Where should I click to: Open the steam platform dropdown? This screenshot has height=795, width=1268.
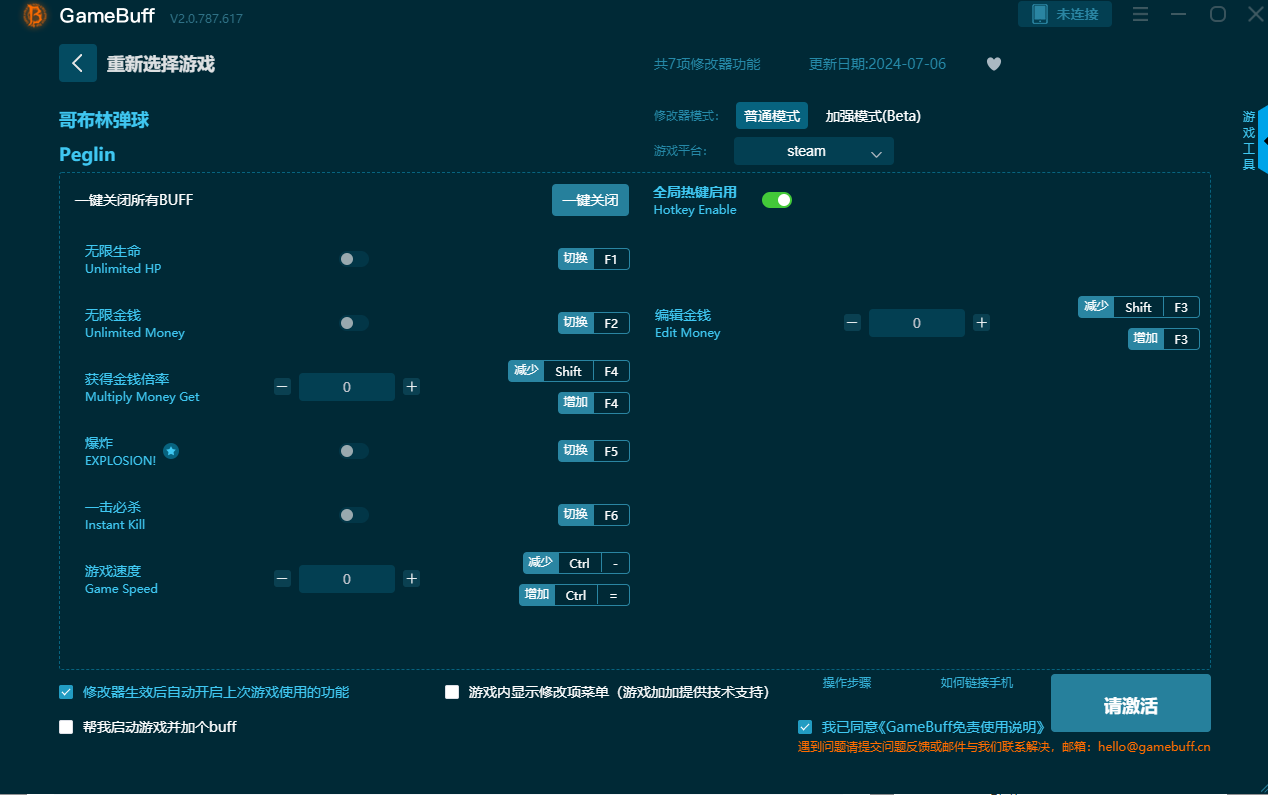(813, 151)
